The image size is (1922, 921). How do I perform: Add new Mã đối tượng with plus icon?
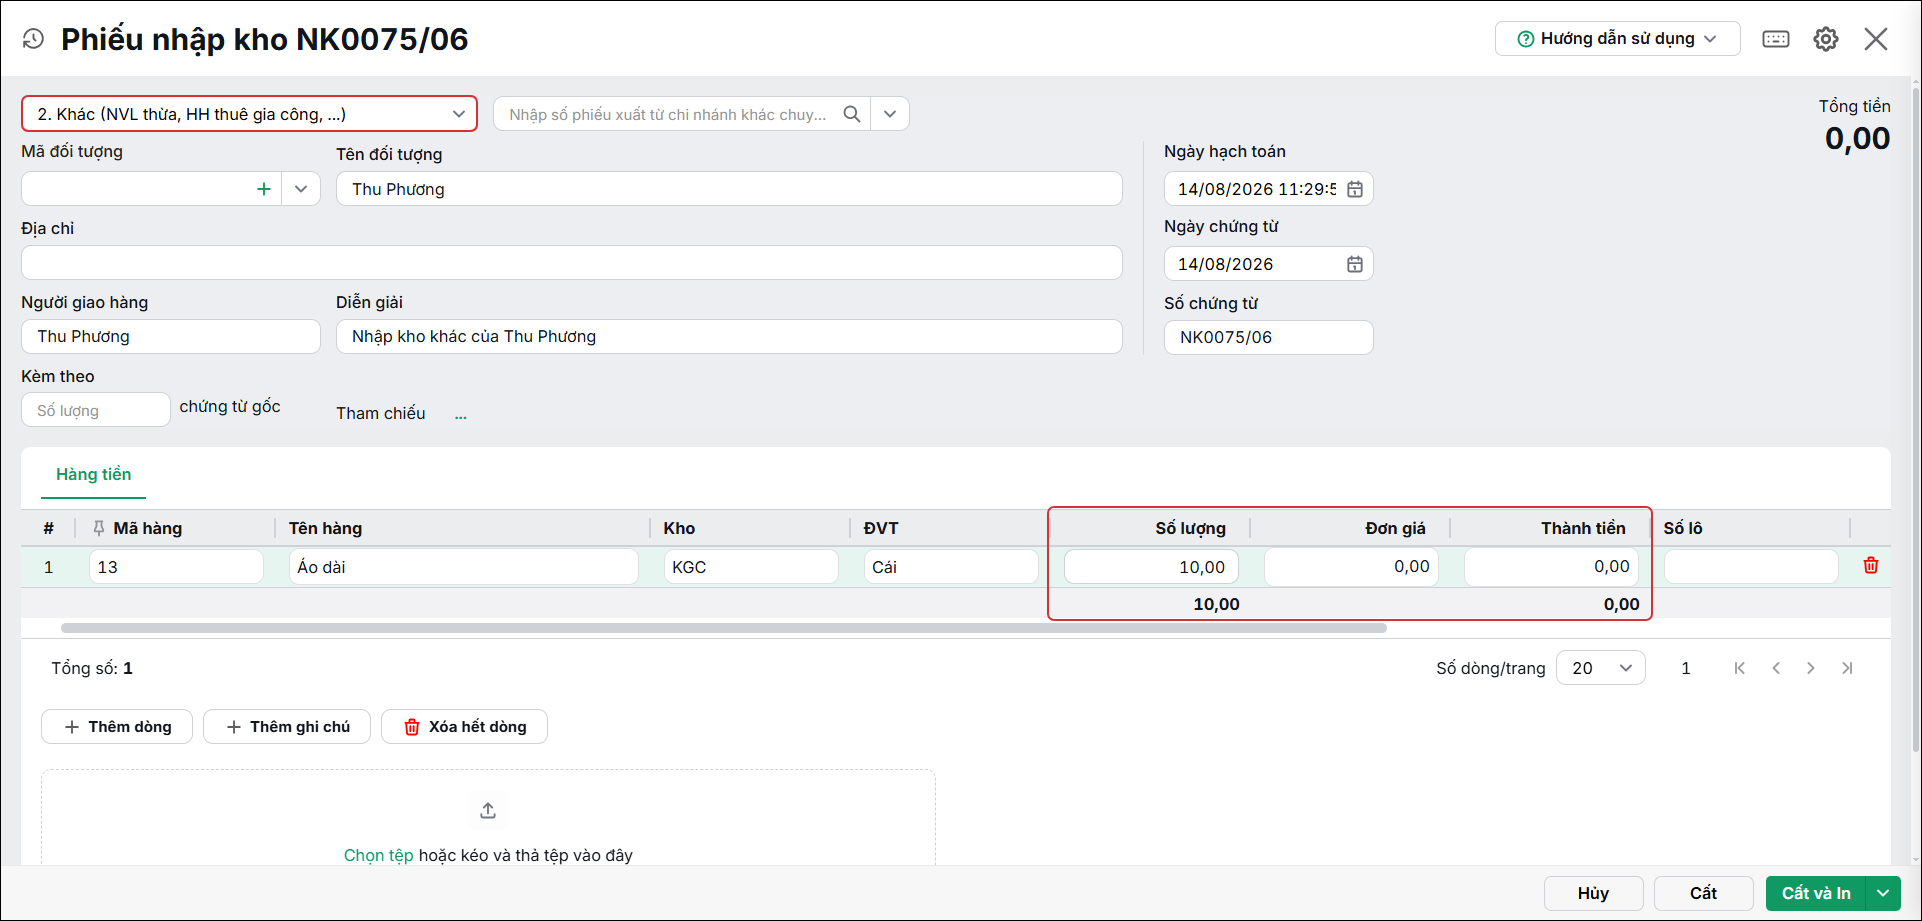point(264,189)
